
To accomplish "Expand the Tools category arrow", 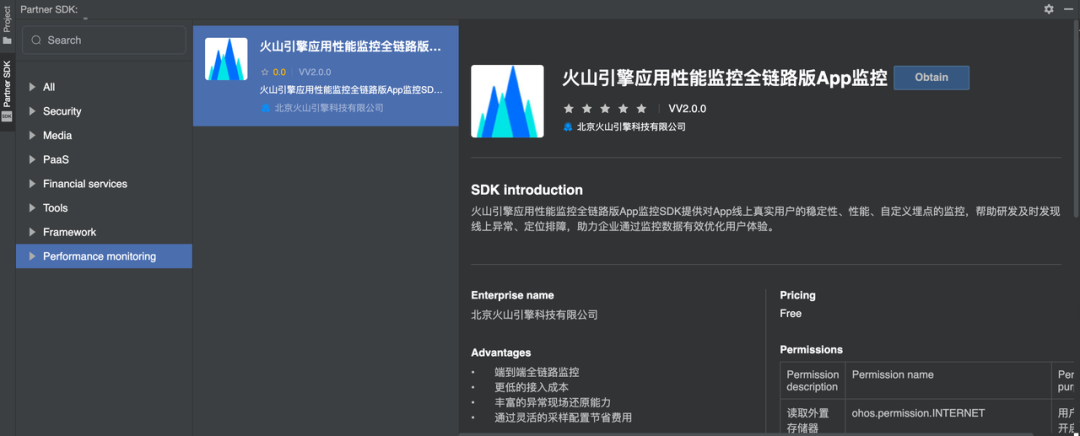I will tap(32, 208).
